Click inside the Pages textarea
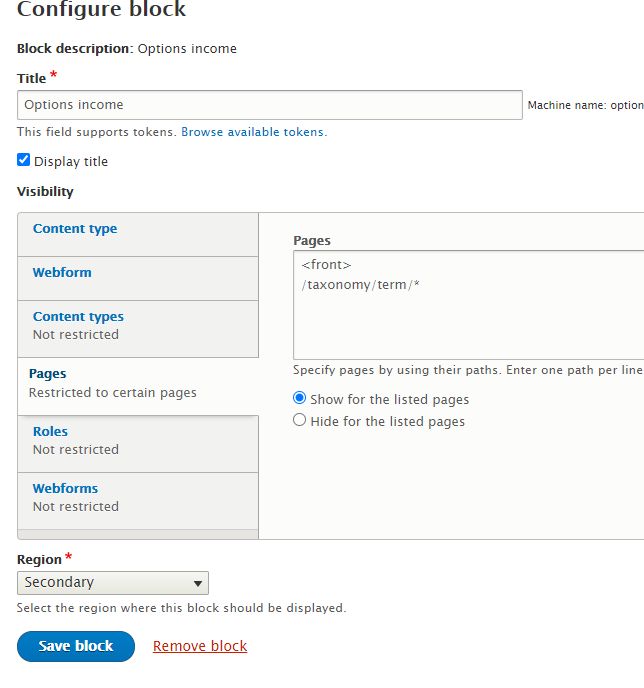 (469, 305)
